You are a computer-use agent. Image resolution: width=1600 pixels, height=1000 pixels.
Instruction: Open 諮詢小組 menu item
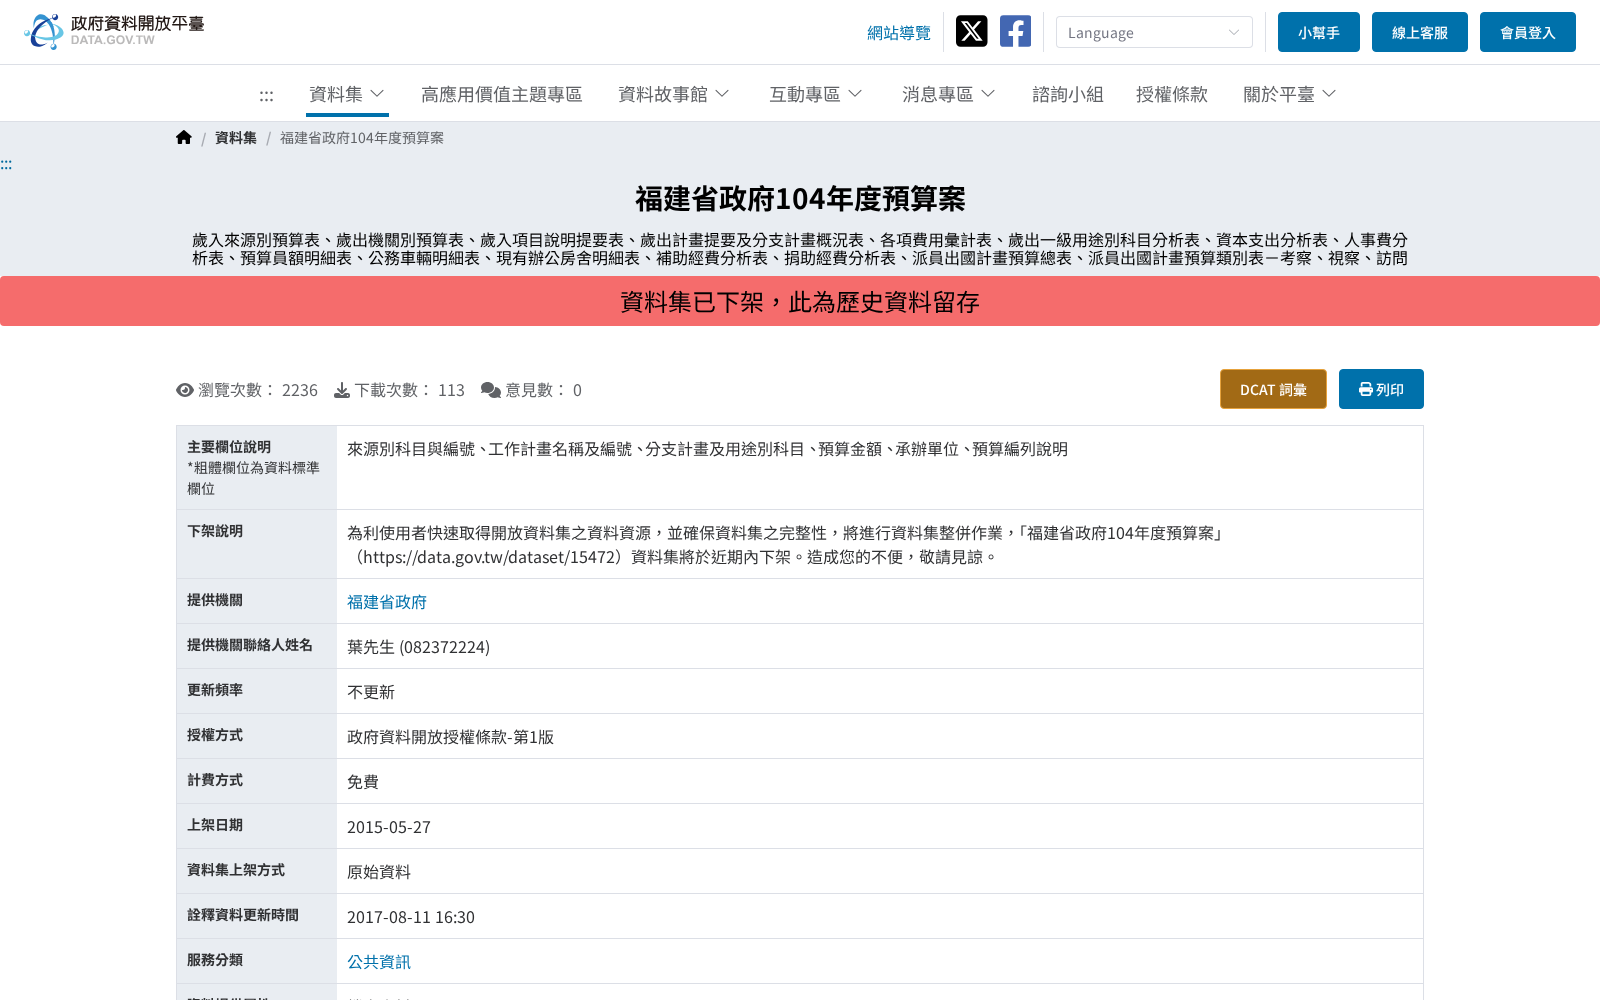tap(1068, 94)
